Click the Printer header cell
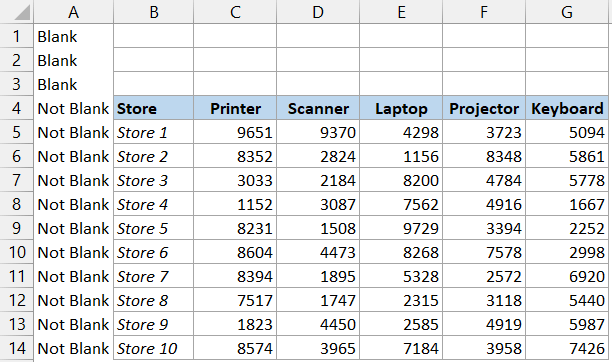Image resolution: width=612 pixels, height=362 pixels. tap(235, 108)
